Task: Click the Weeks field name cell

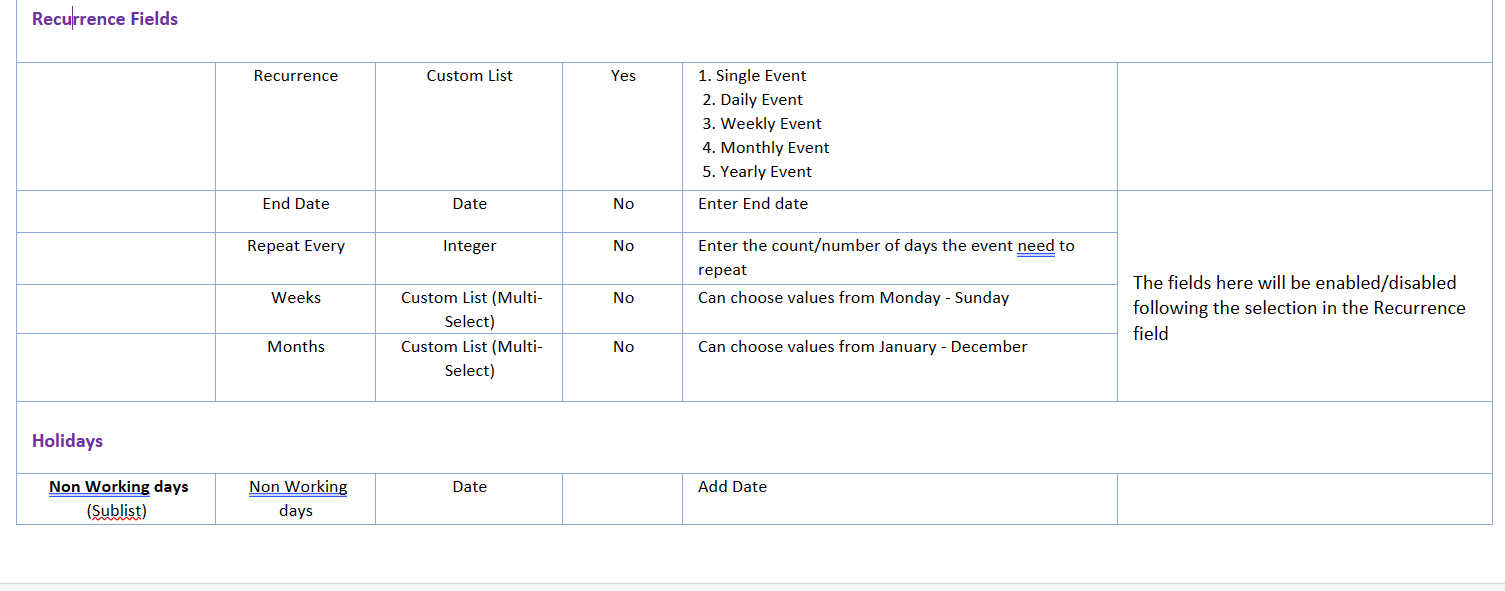Action: coord(296,298)
